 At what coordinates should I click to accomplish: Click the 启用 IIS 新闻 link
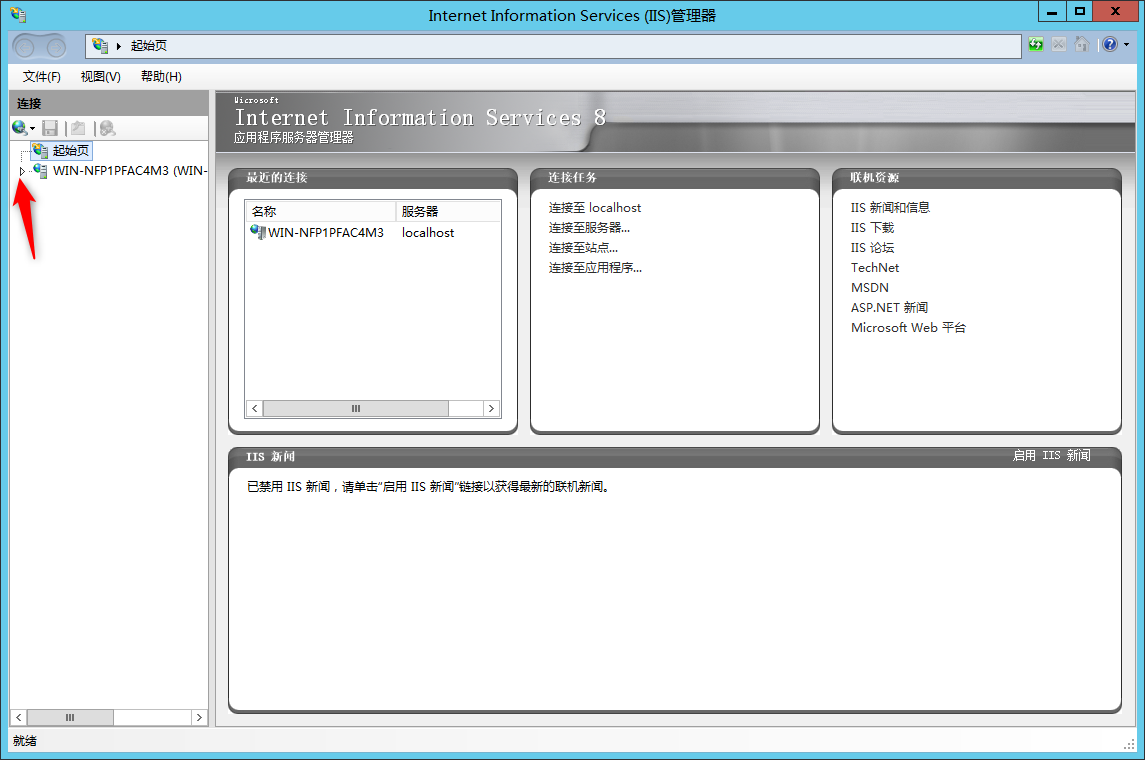coord(1051,456)
